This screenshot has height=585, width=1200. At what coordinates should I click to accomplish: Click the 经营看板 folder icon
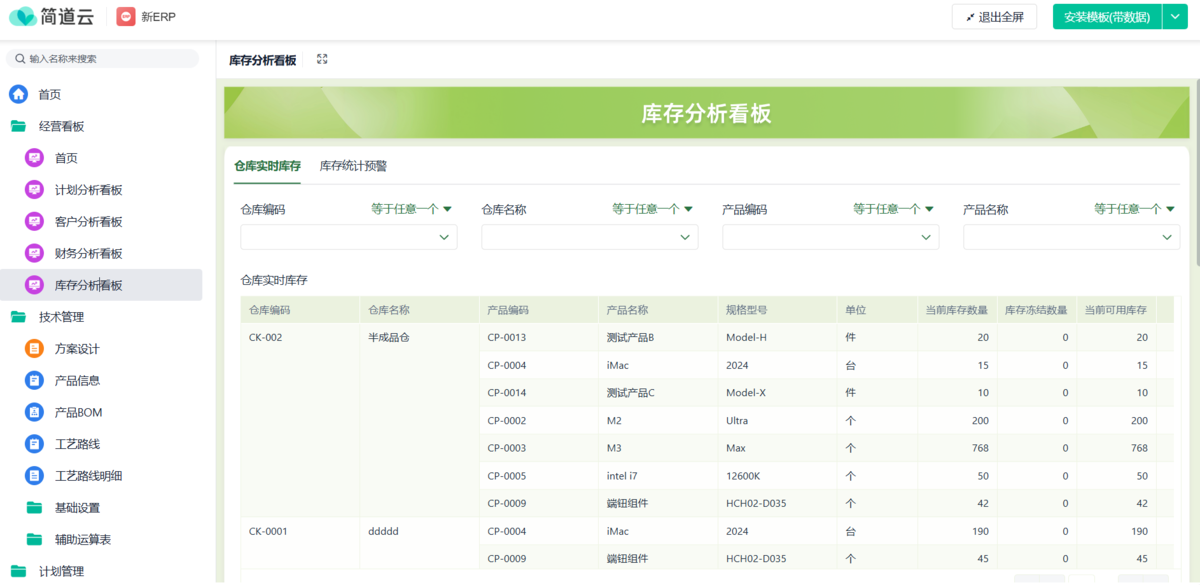tap(19, 126)
